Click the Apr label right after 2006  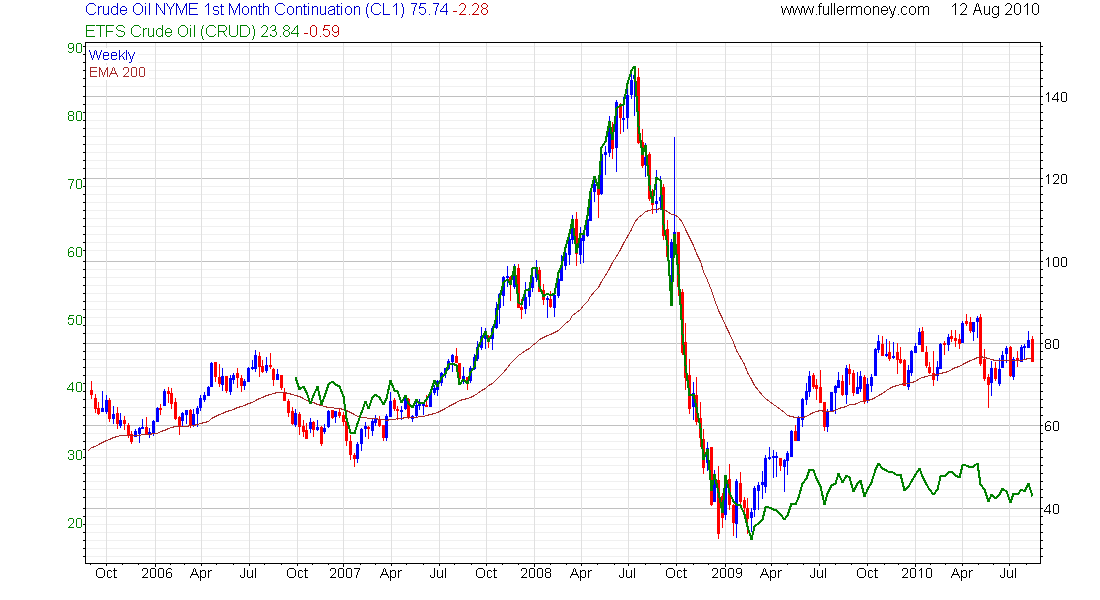pyautogui.click(x=201, y=573)
